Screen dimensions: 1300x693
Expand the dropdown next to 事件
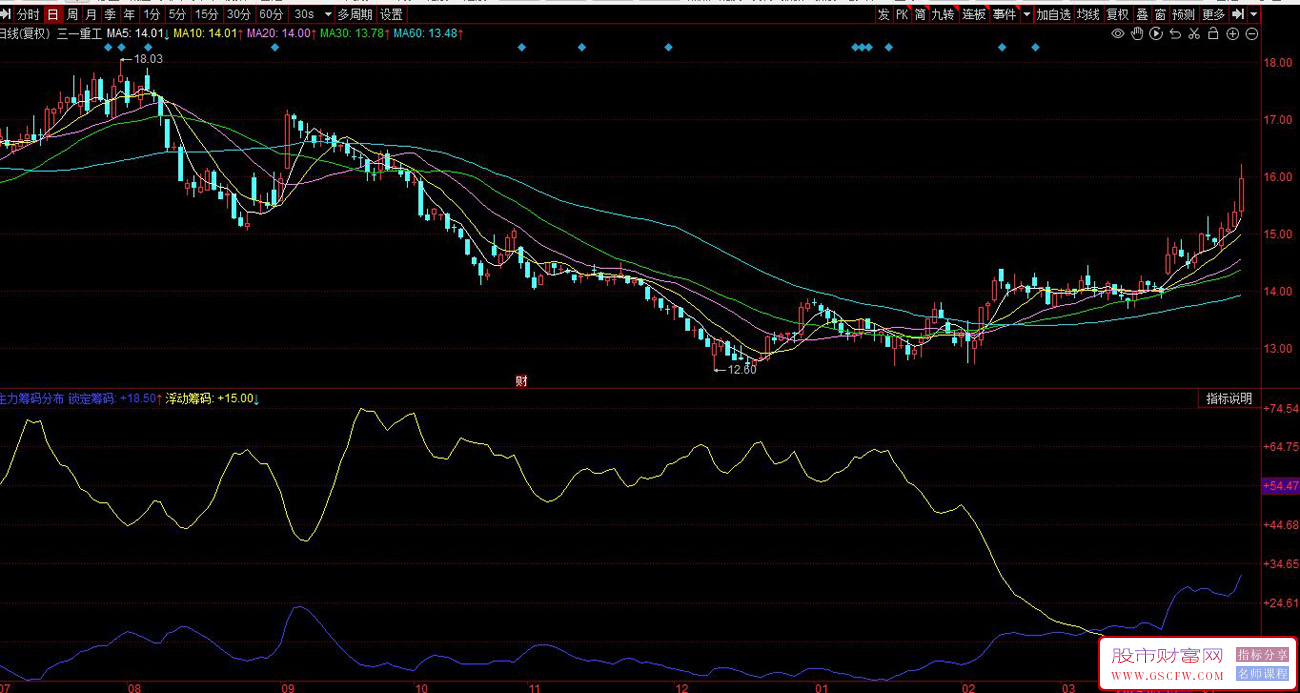pyautogui.click(x=1026, y=15)
